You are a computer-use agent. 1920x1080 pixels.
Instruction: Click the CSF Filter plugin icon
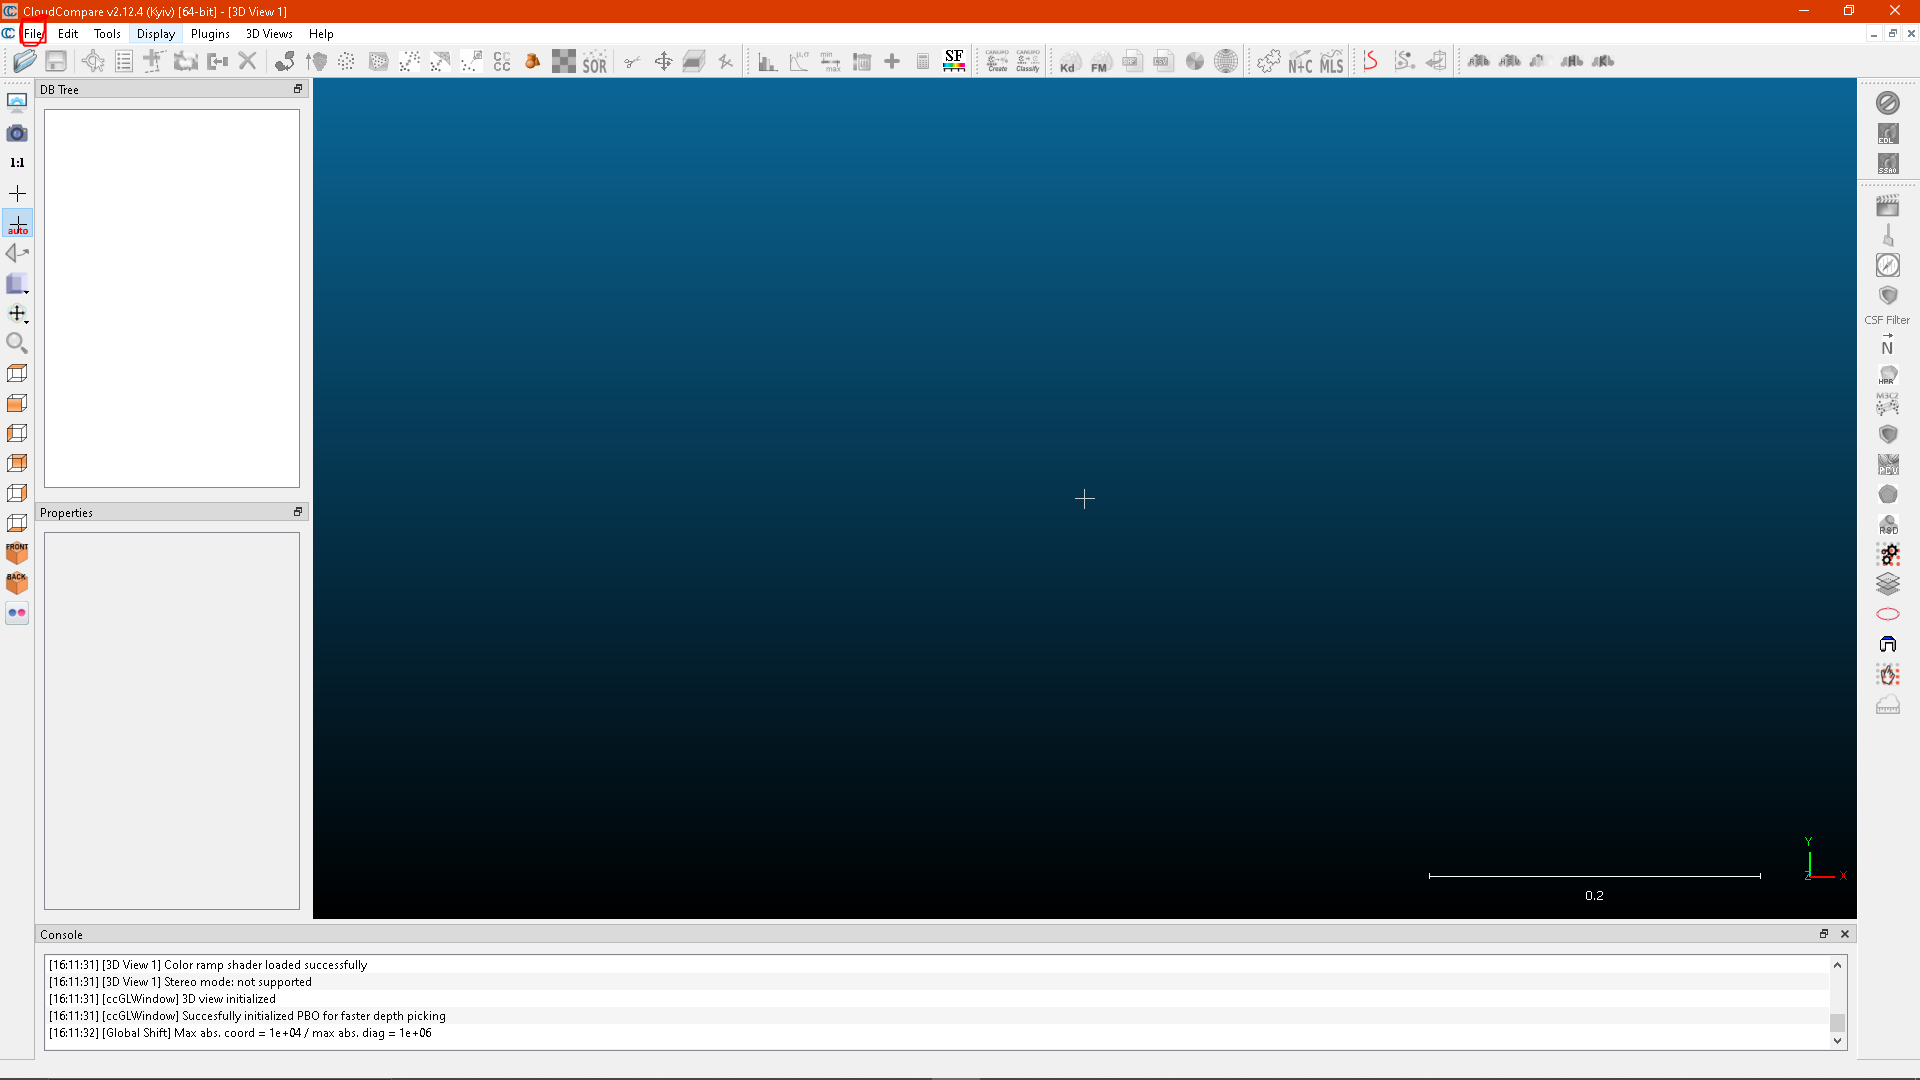(1887, 296)
